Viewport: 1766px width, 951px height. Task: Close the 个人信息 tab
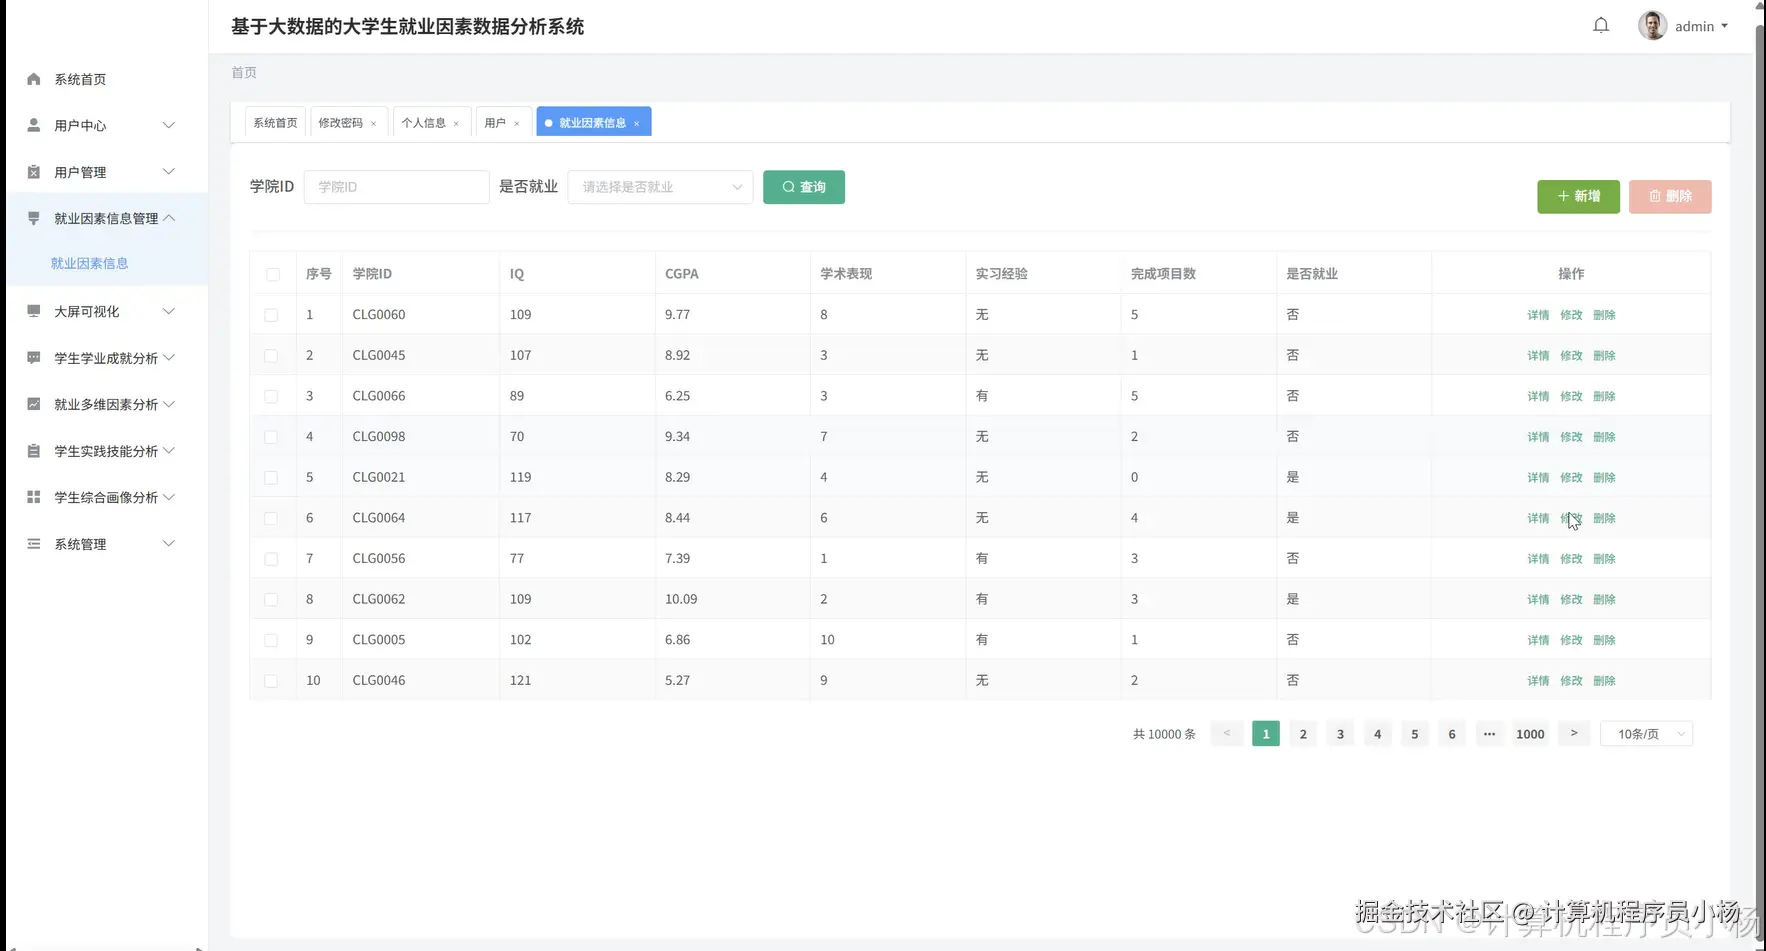(x=456, y=124)
